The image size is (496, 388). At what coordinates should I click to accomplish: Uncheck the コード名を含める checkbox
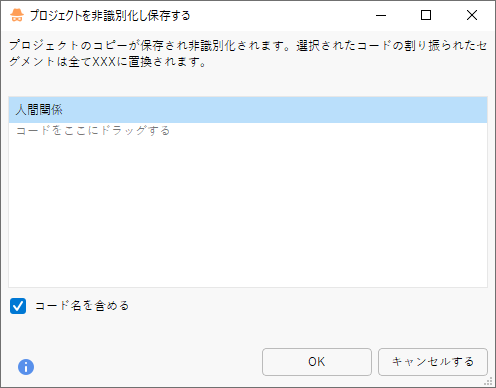18,306
